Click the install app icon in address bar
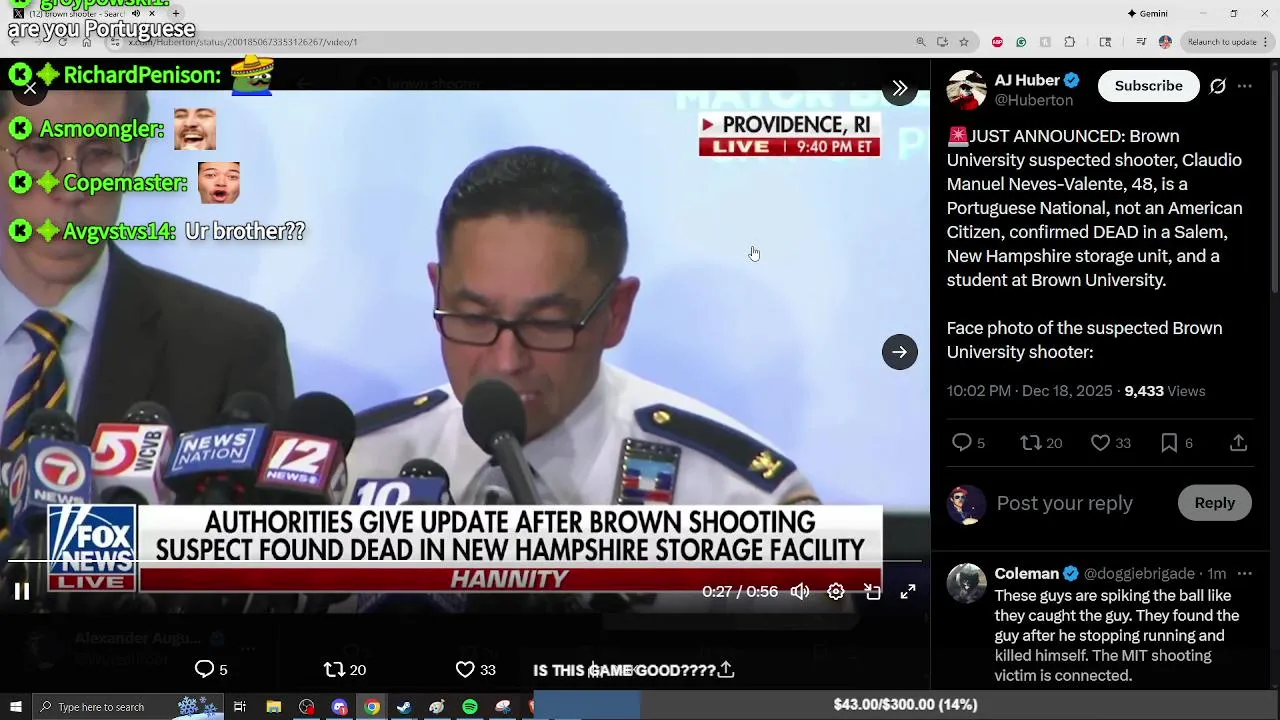The height and width of the screenshot is (720, 1280). coord(942,42)
